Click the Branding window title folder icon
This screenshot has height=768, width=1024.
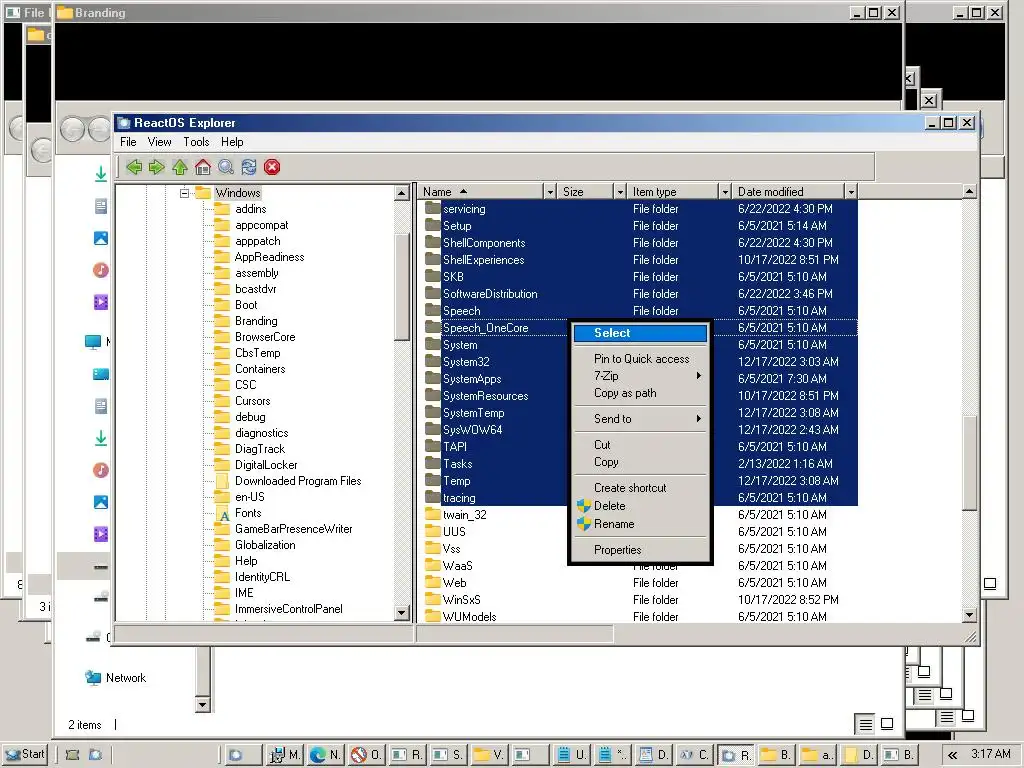tap(65, 12)
